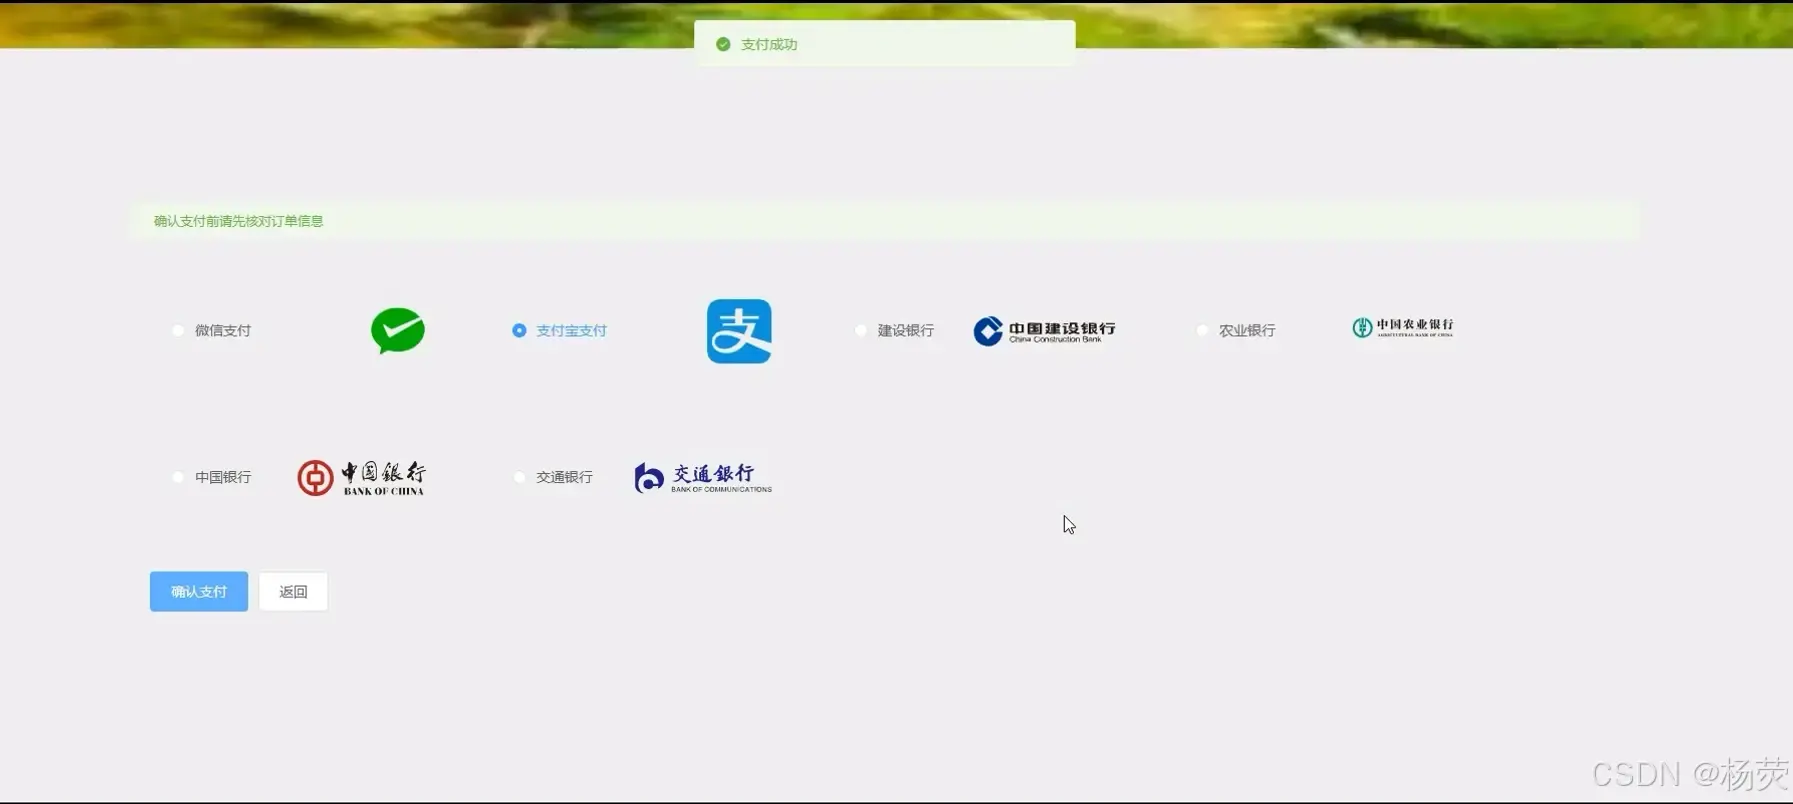The image size is (1793, 804).
Task: Select the 交通银行 radio button
Action: pyautogui.click(x=519, y=477)
